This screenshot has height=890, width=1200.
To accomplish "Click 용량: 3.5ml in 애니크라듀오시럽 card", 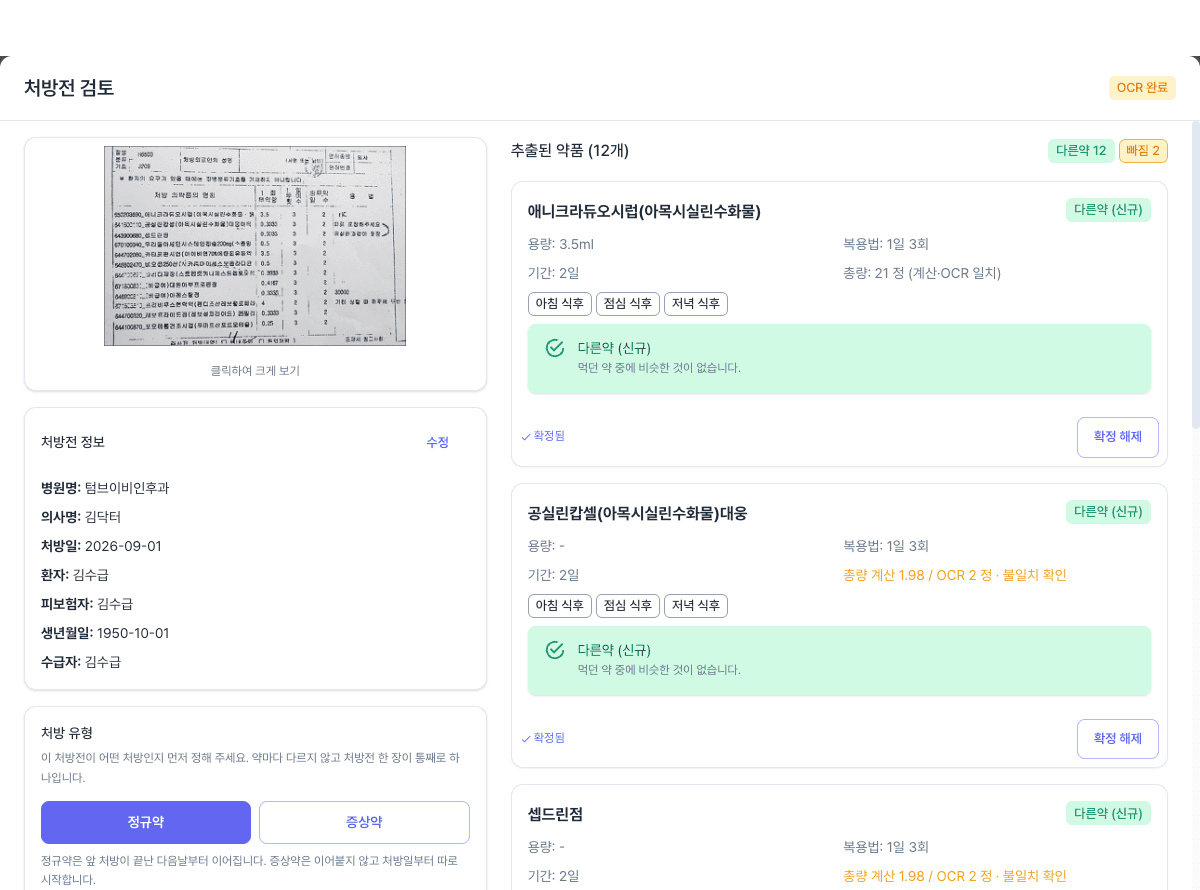I will 561,244.
